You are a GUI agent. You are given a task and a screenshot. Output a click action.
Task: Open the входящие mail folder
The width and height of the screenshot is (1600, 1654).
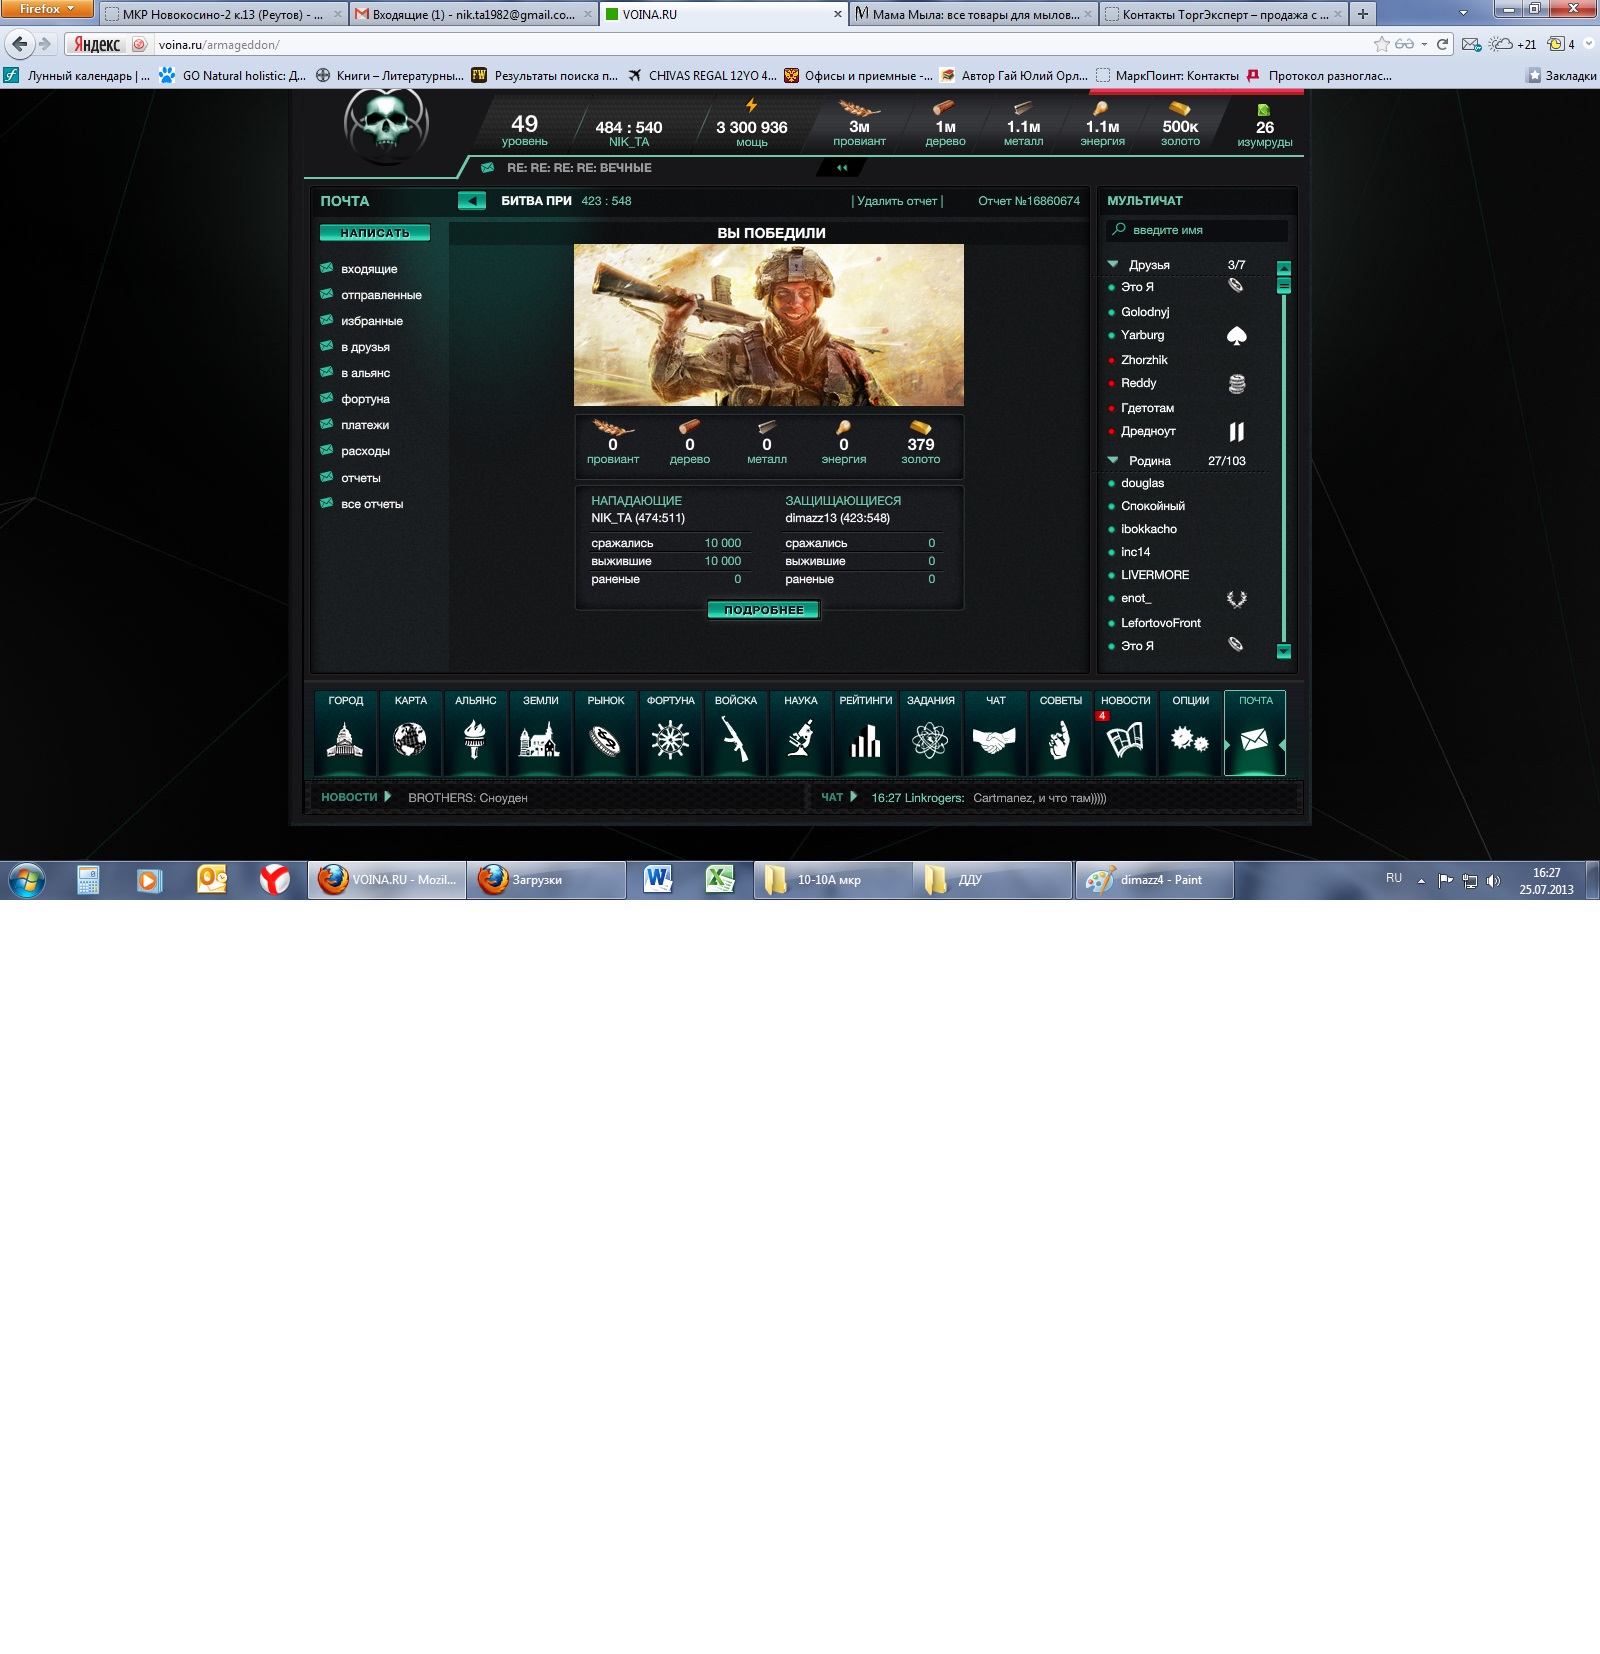(369, 269)
